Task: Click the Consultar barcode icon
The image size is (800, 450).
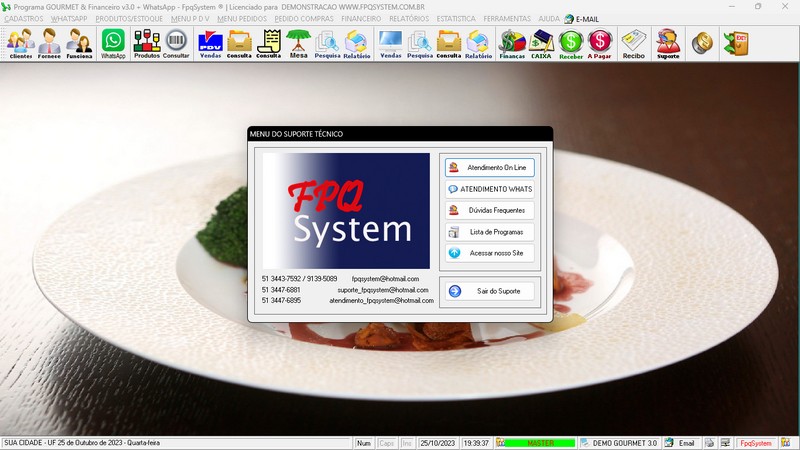Action: point(176,44)
